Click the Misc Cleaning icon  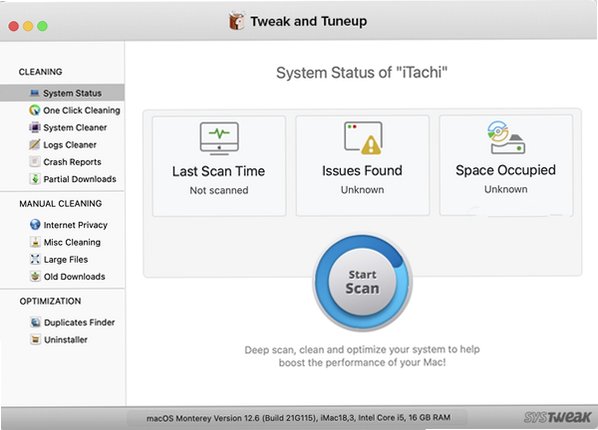[x=35, y=242]
